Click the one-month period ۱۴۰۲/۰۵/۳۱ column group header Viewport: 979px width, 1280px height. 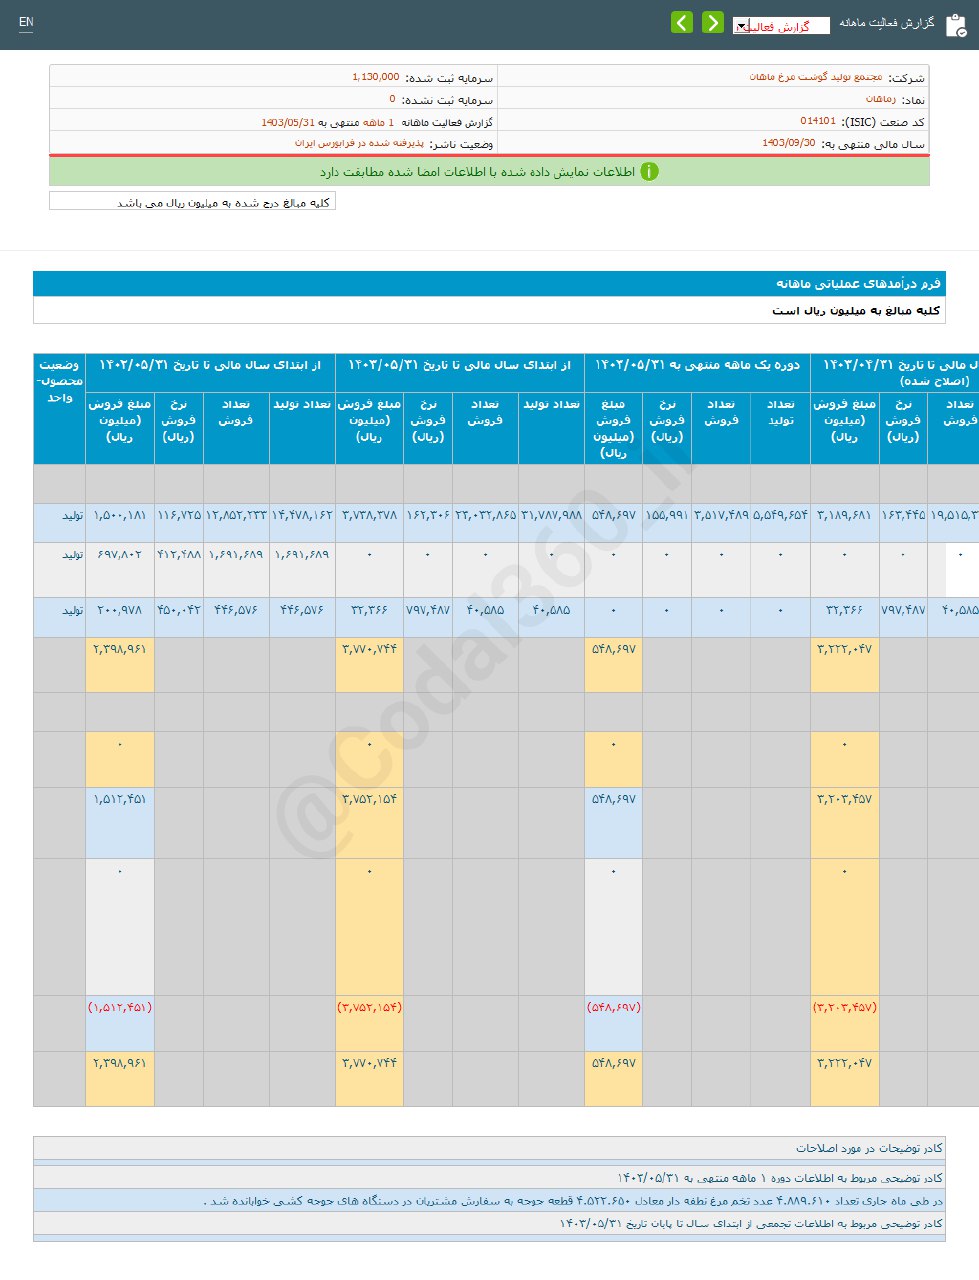point(697,365)
